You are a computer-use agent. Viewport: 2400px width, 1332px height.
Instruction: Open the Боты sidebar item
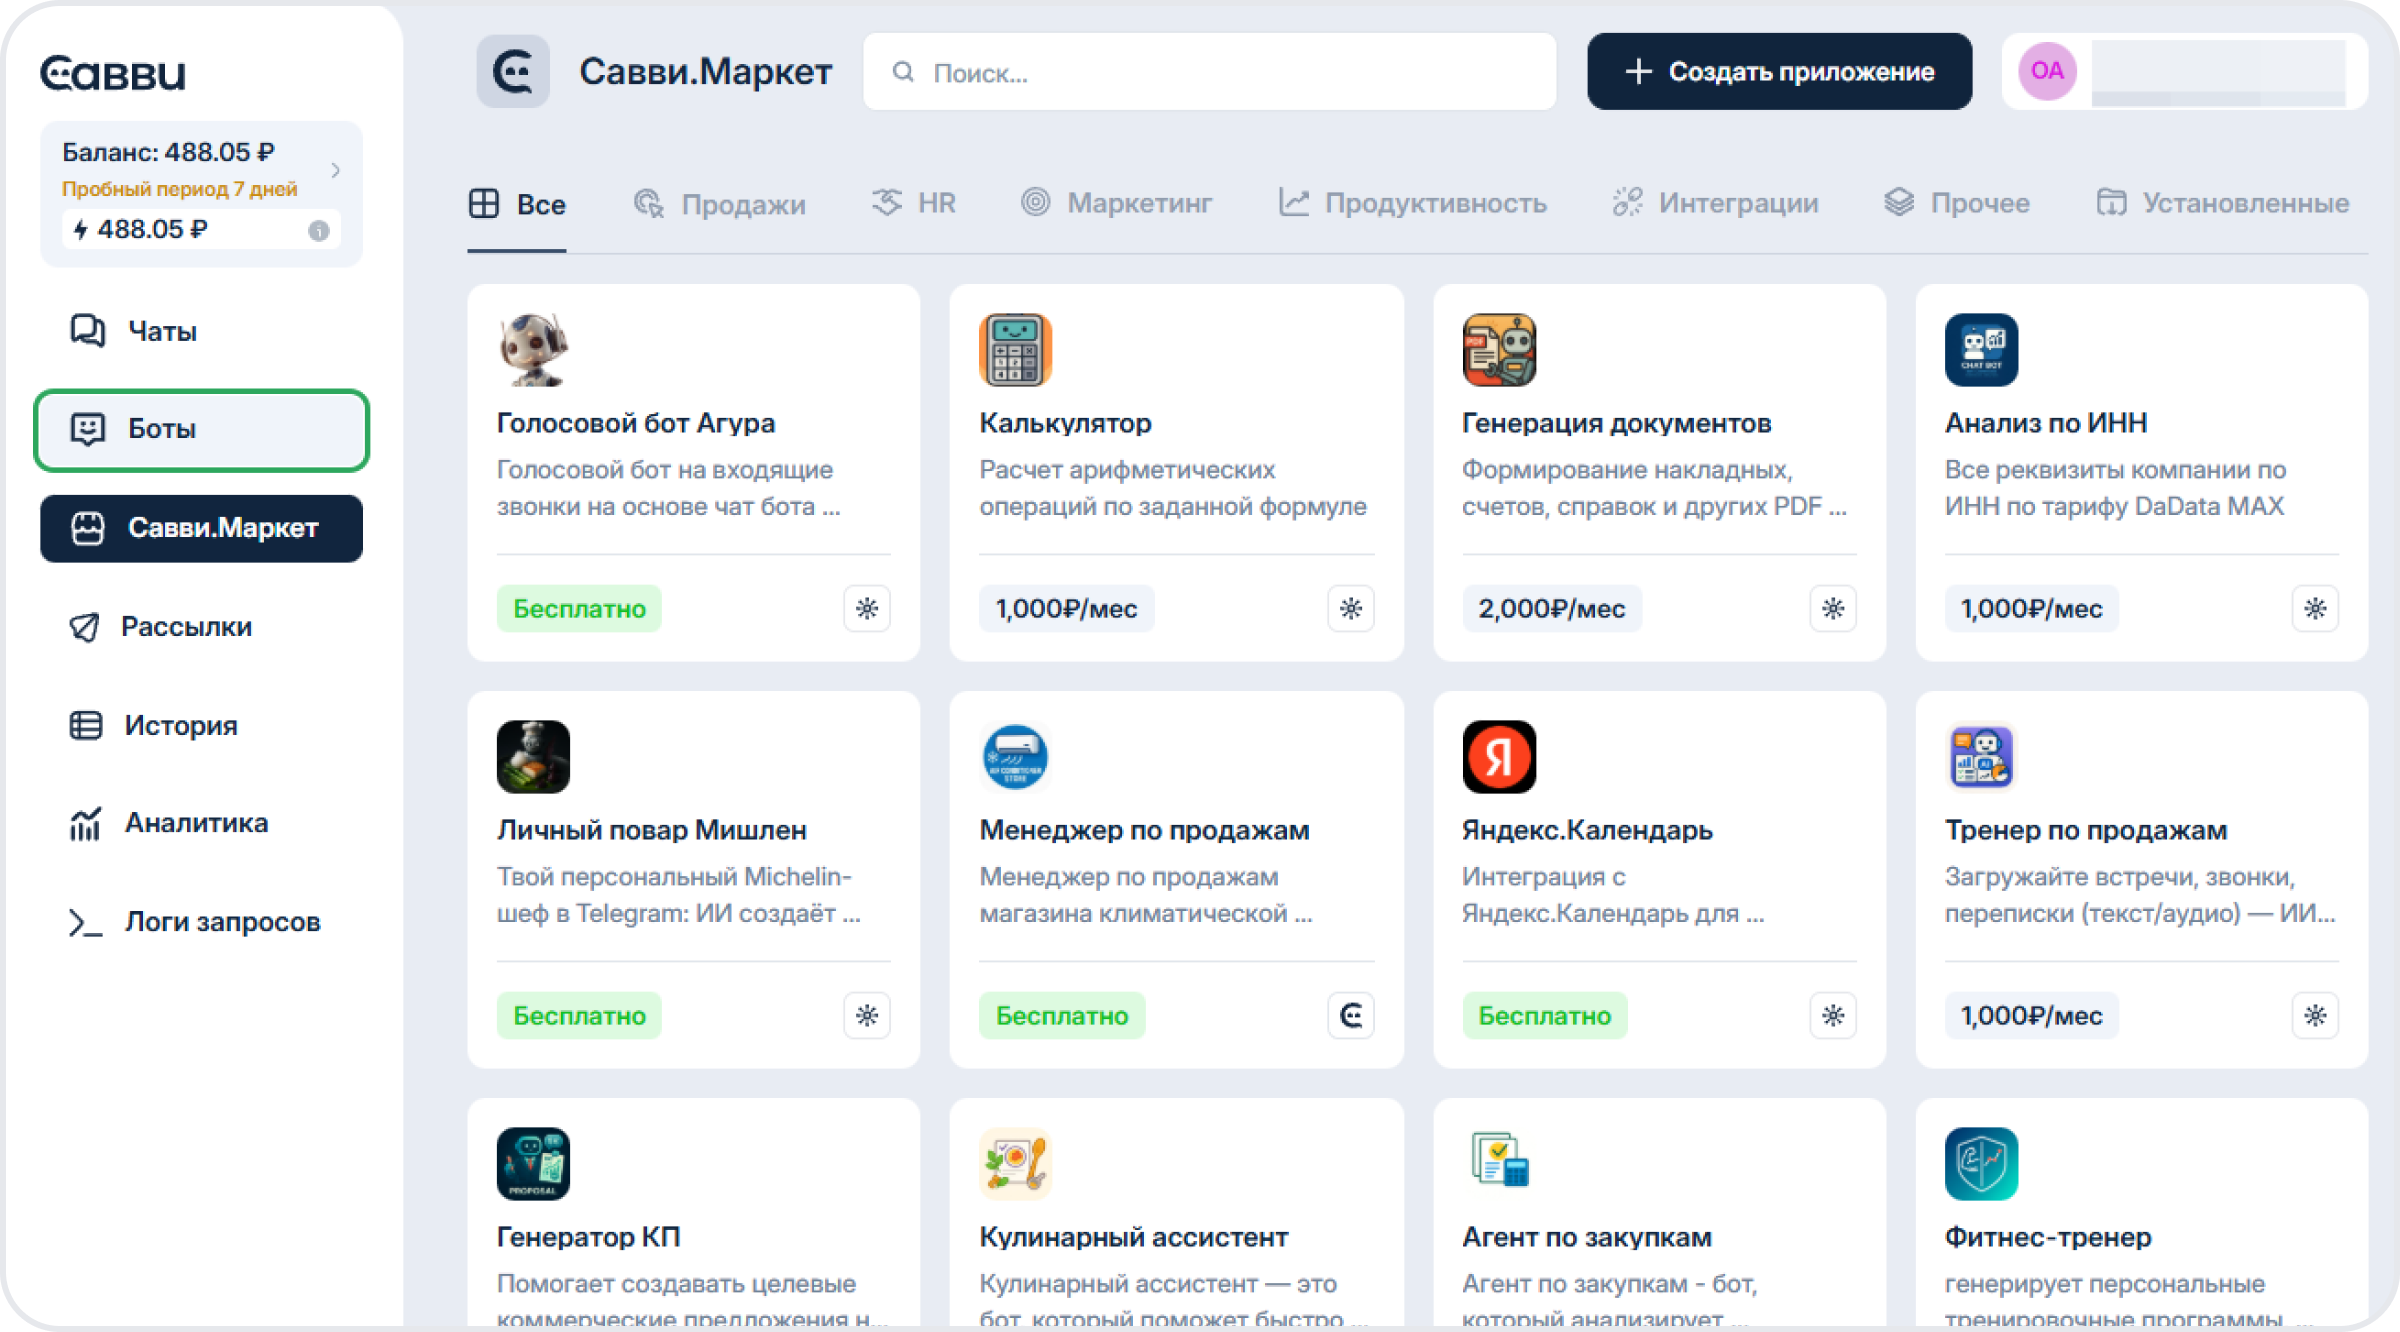tap(200, 429)
